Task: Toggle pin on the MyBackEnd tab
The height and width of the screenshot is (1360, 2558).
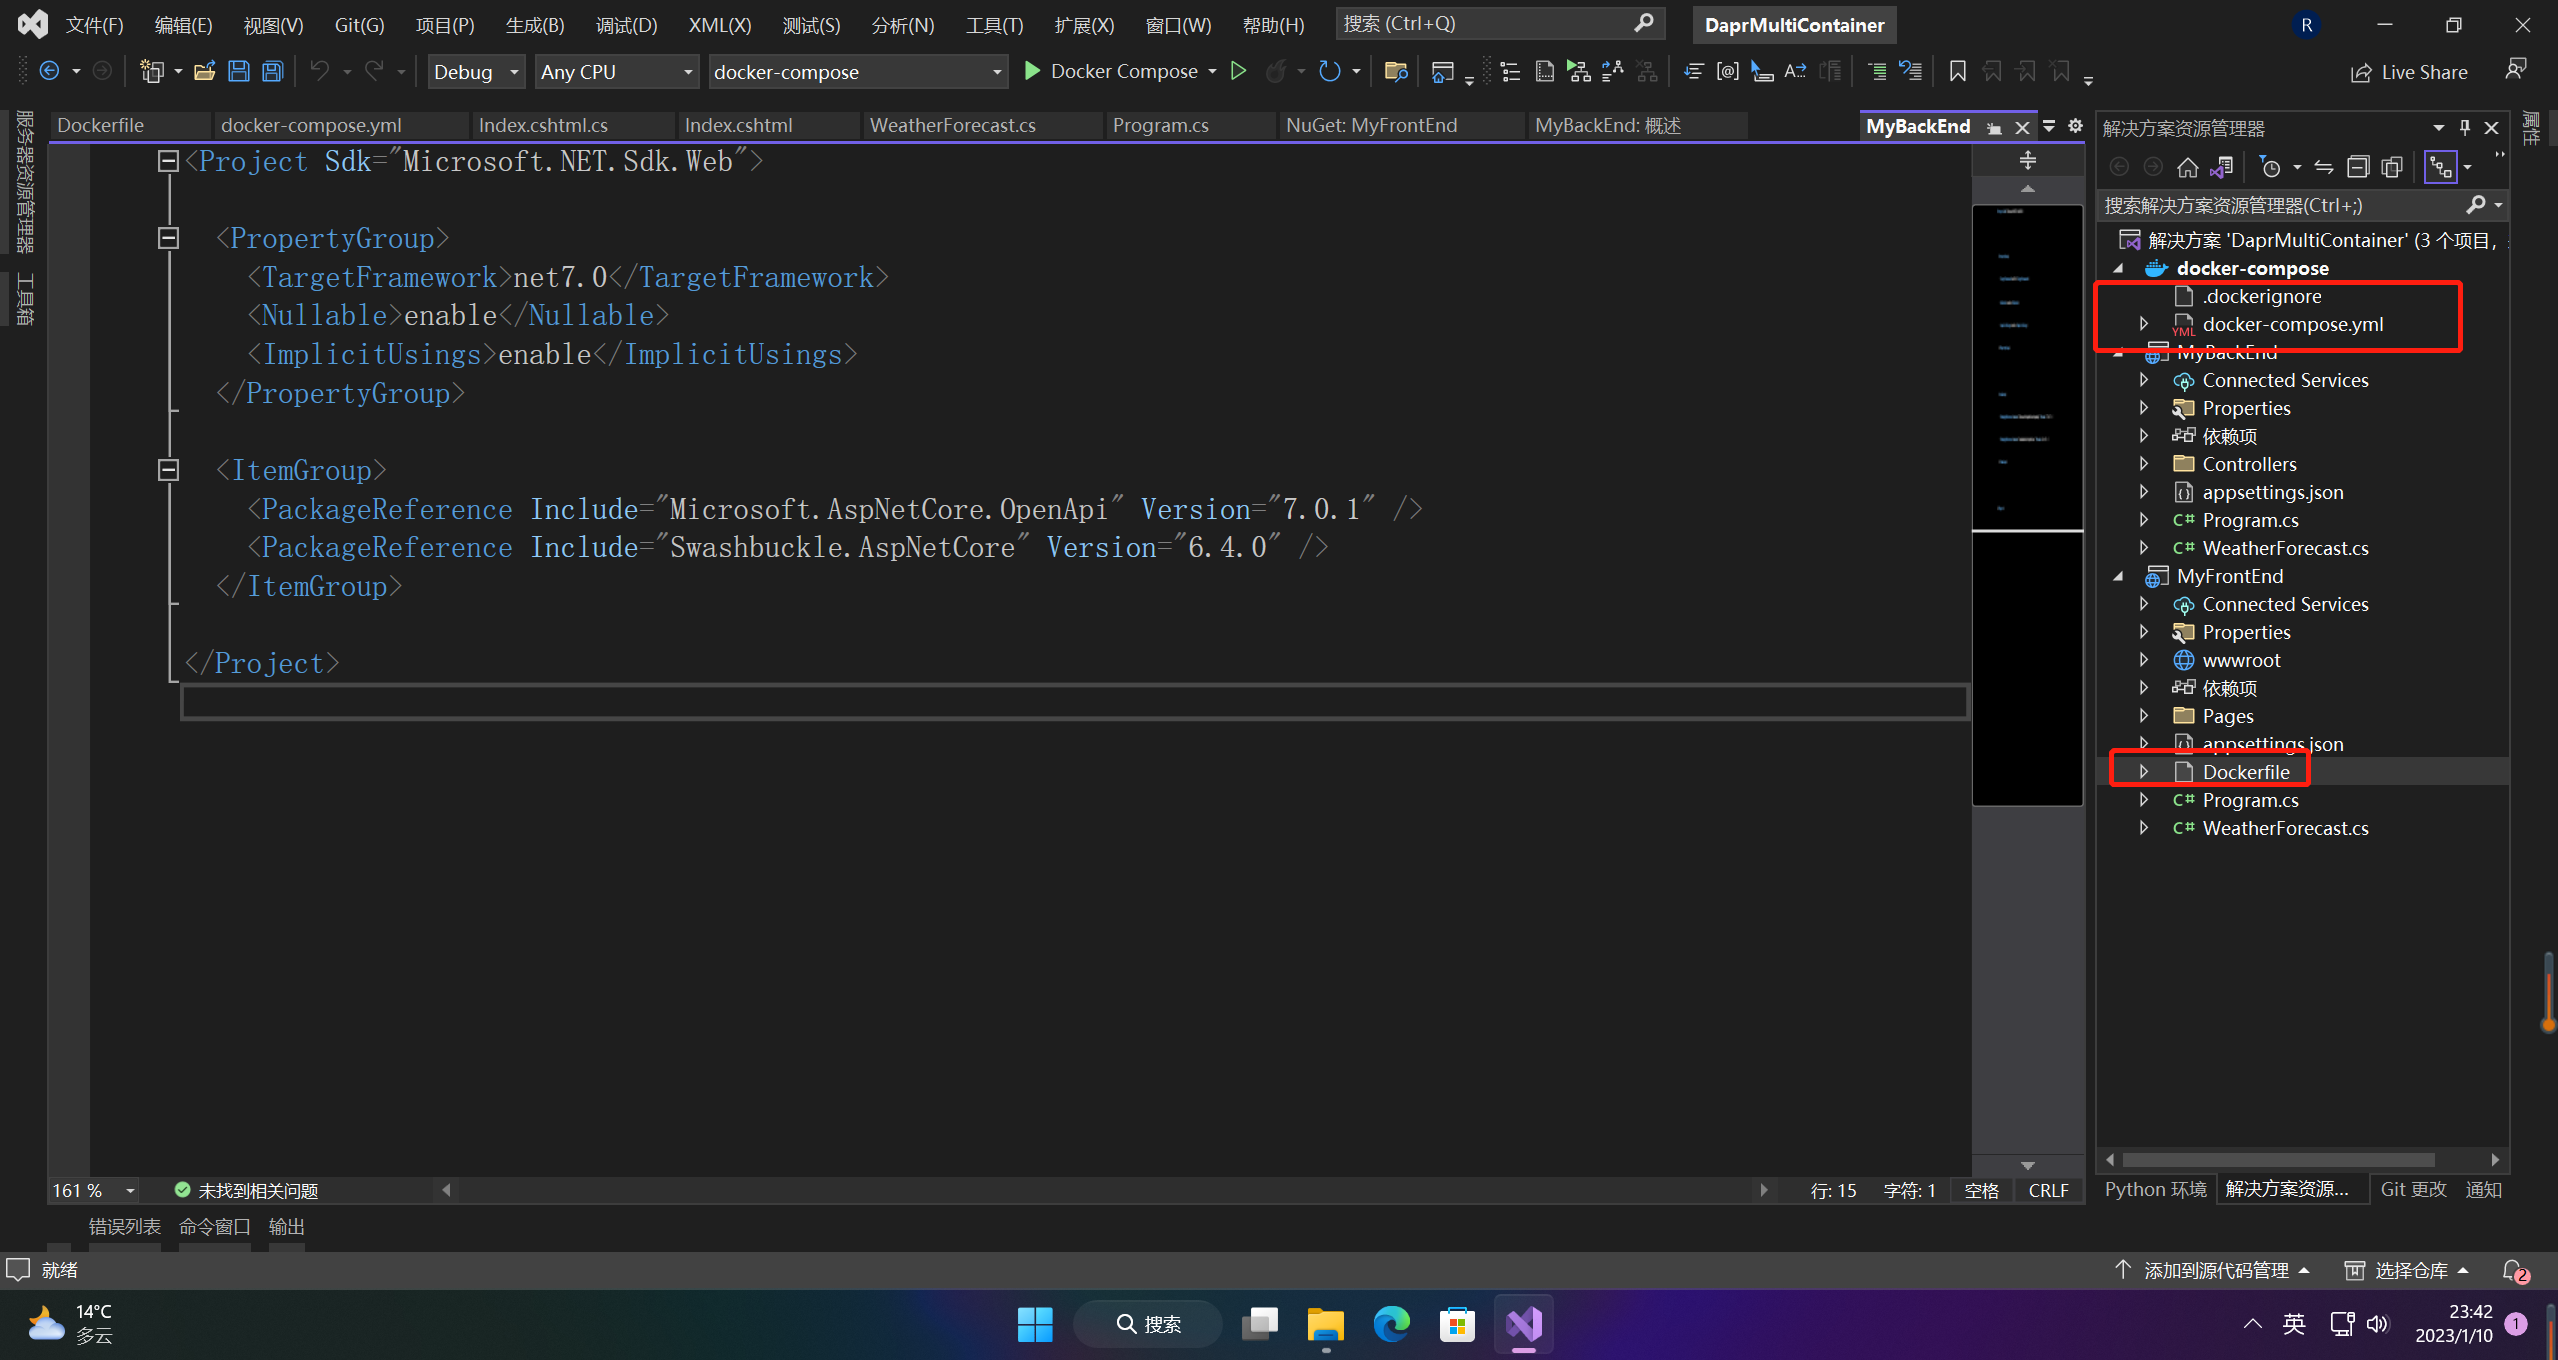Action: 1994,127
